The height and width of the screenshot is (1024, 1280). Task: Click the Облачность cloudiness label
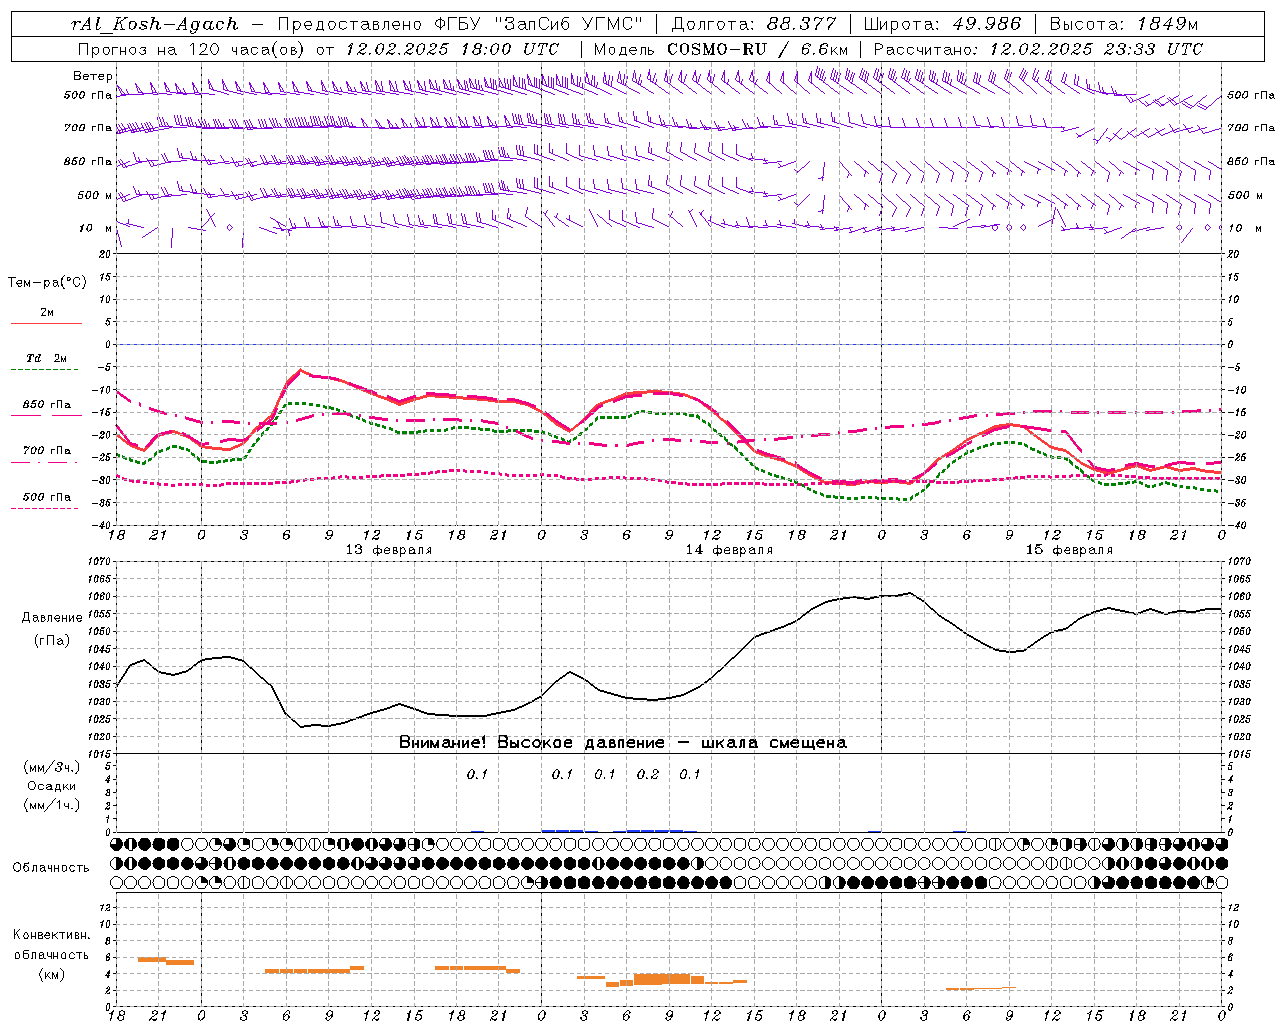[x=51, y=868]
